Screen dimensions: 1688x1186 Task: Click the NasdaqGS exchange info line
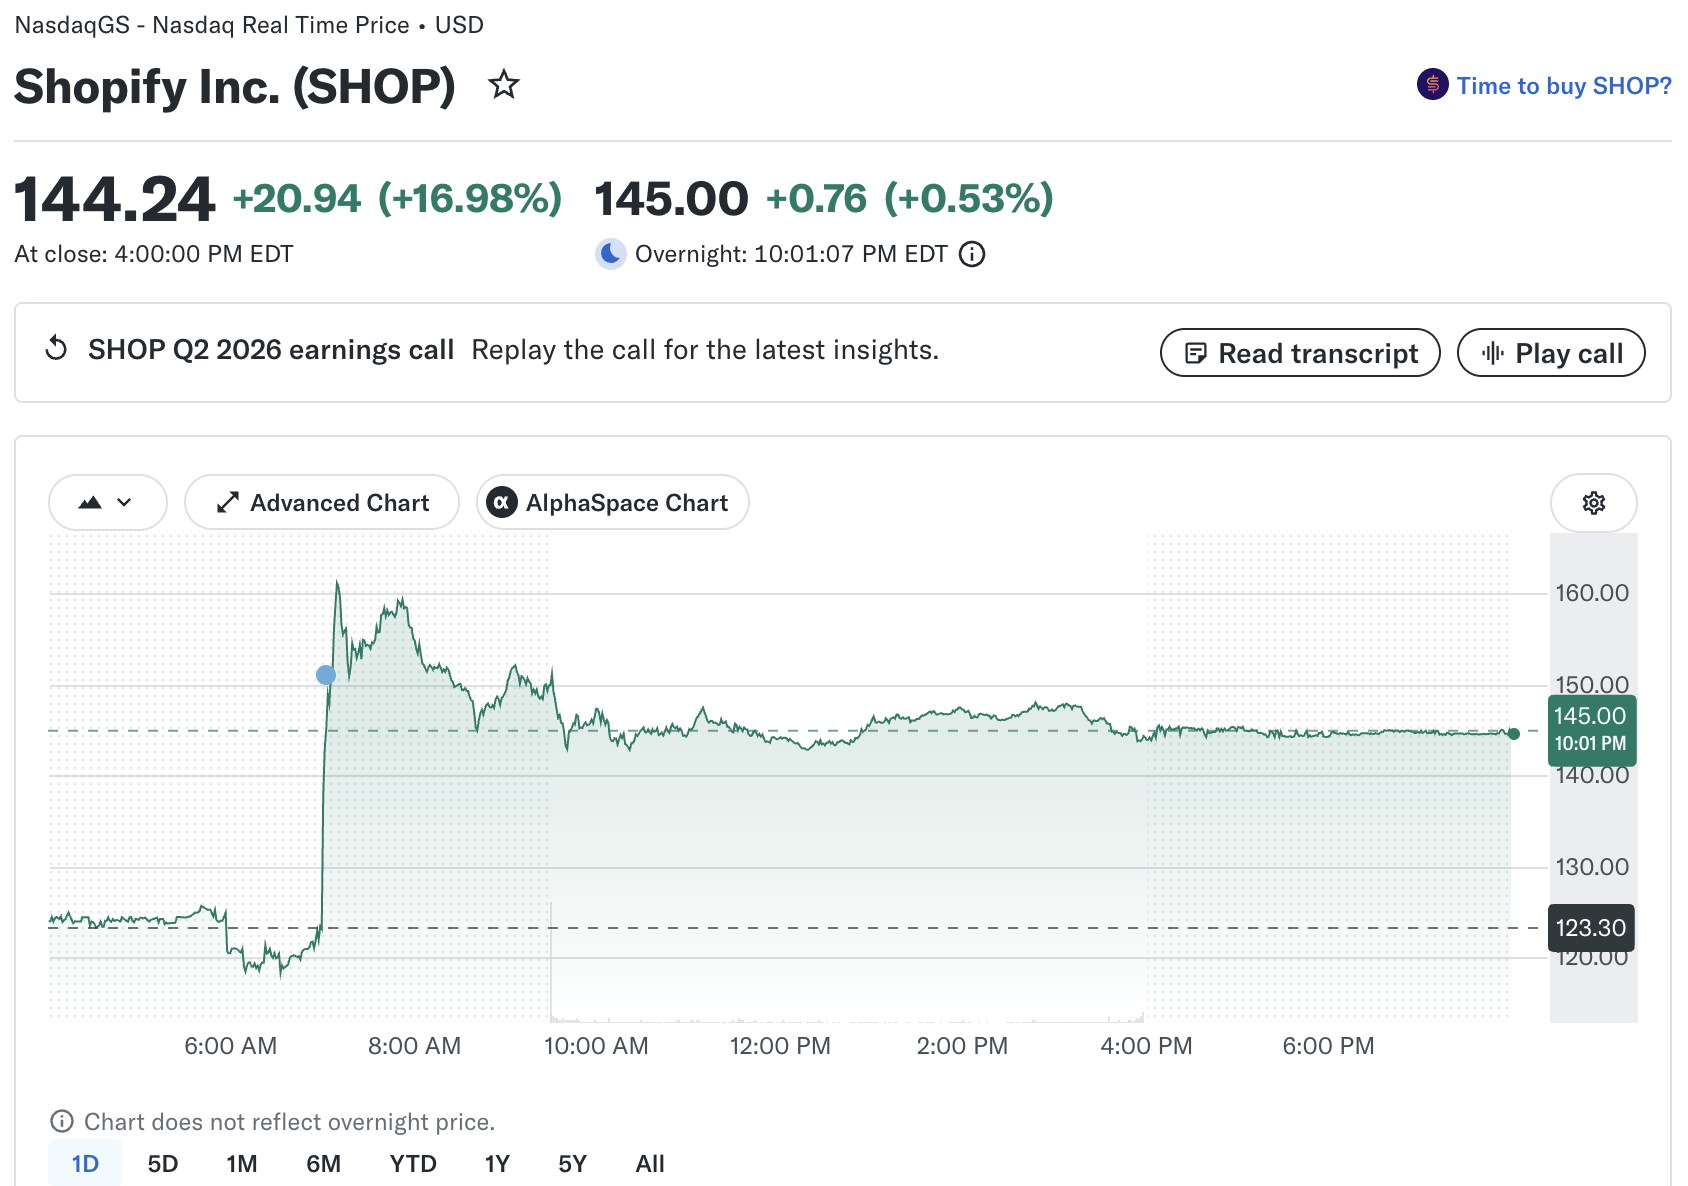tap(249, 25)
